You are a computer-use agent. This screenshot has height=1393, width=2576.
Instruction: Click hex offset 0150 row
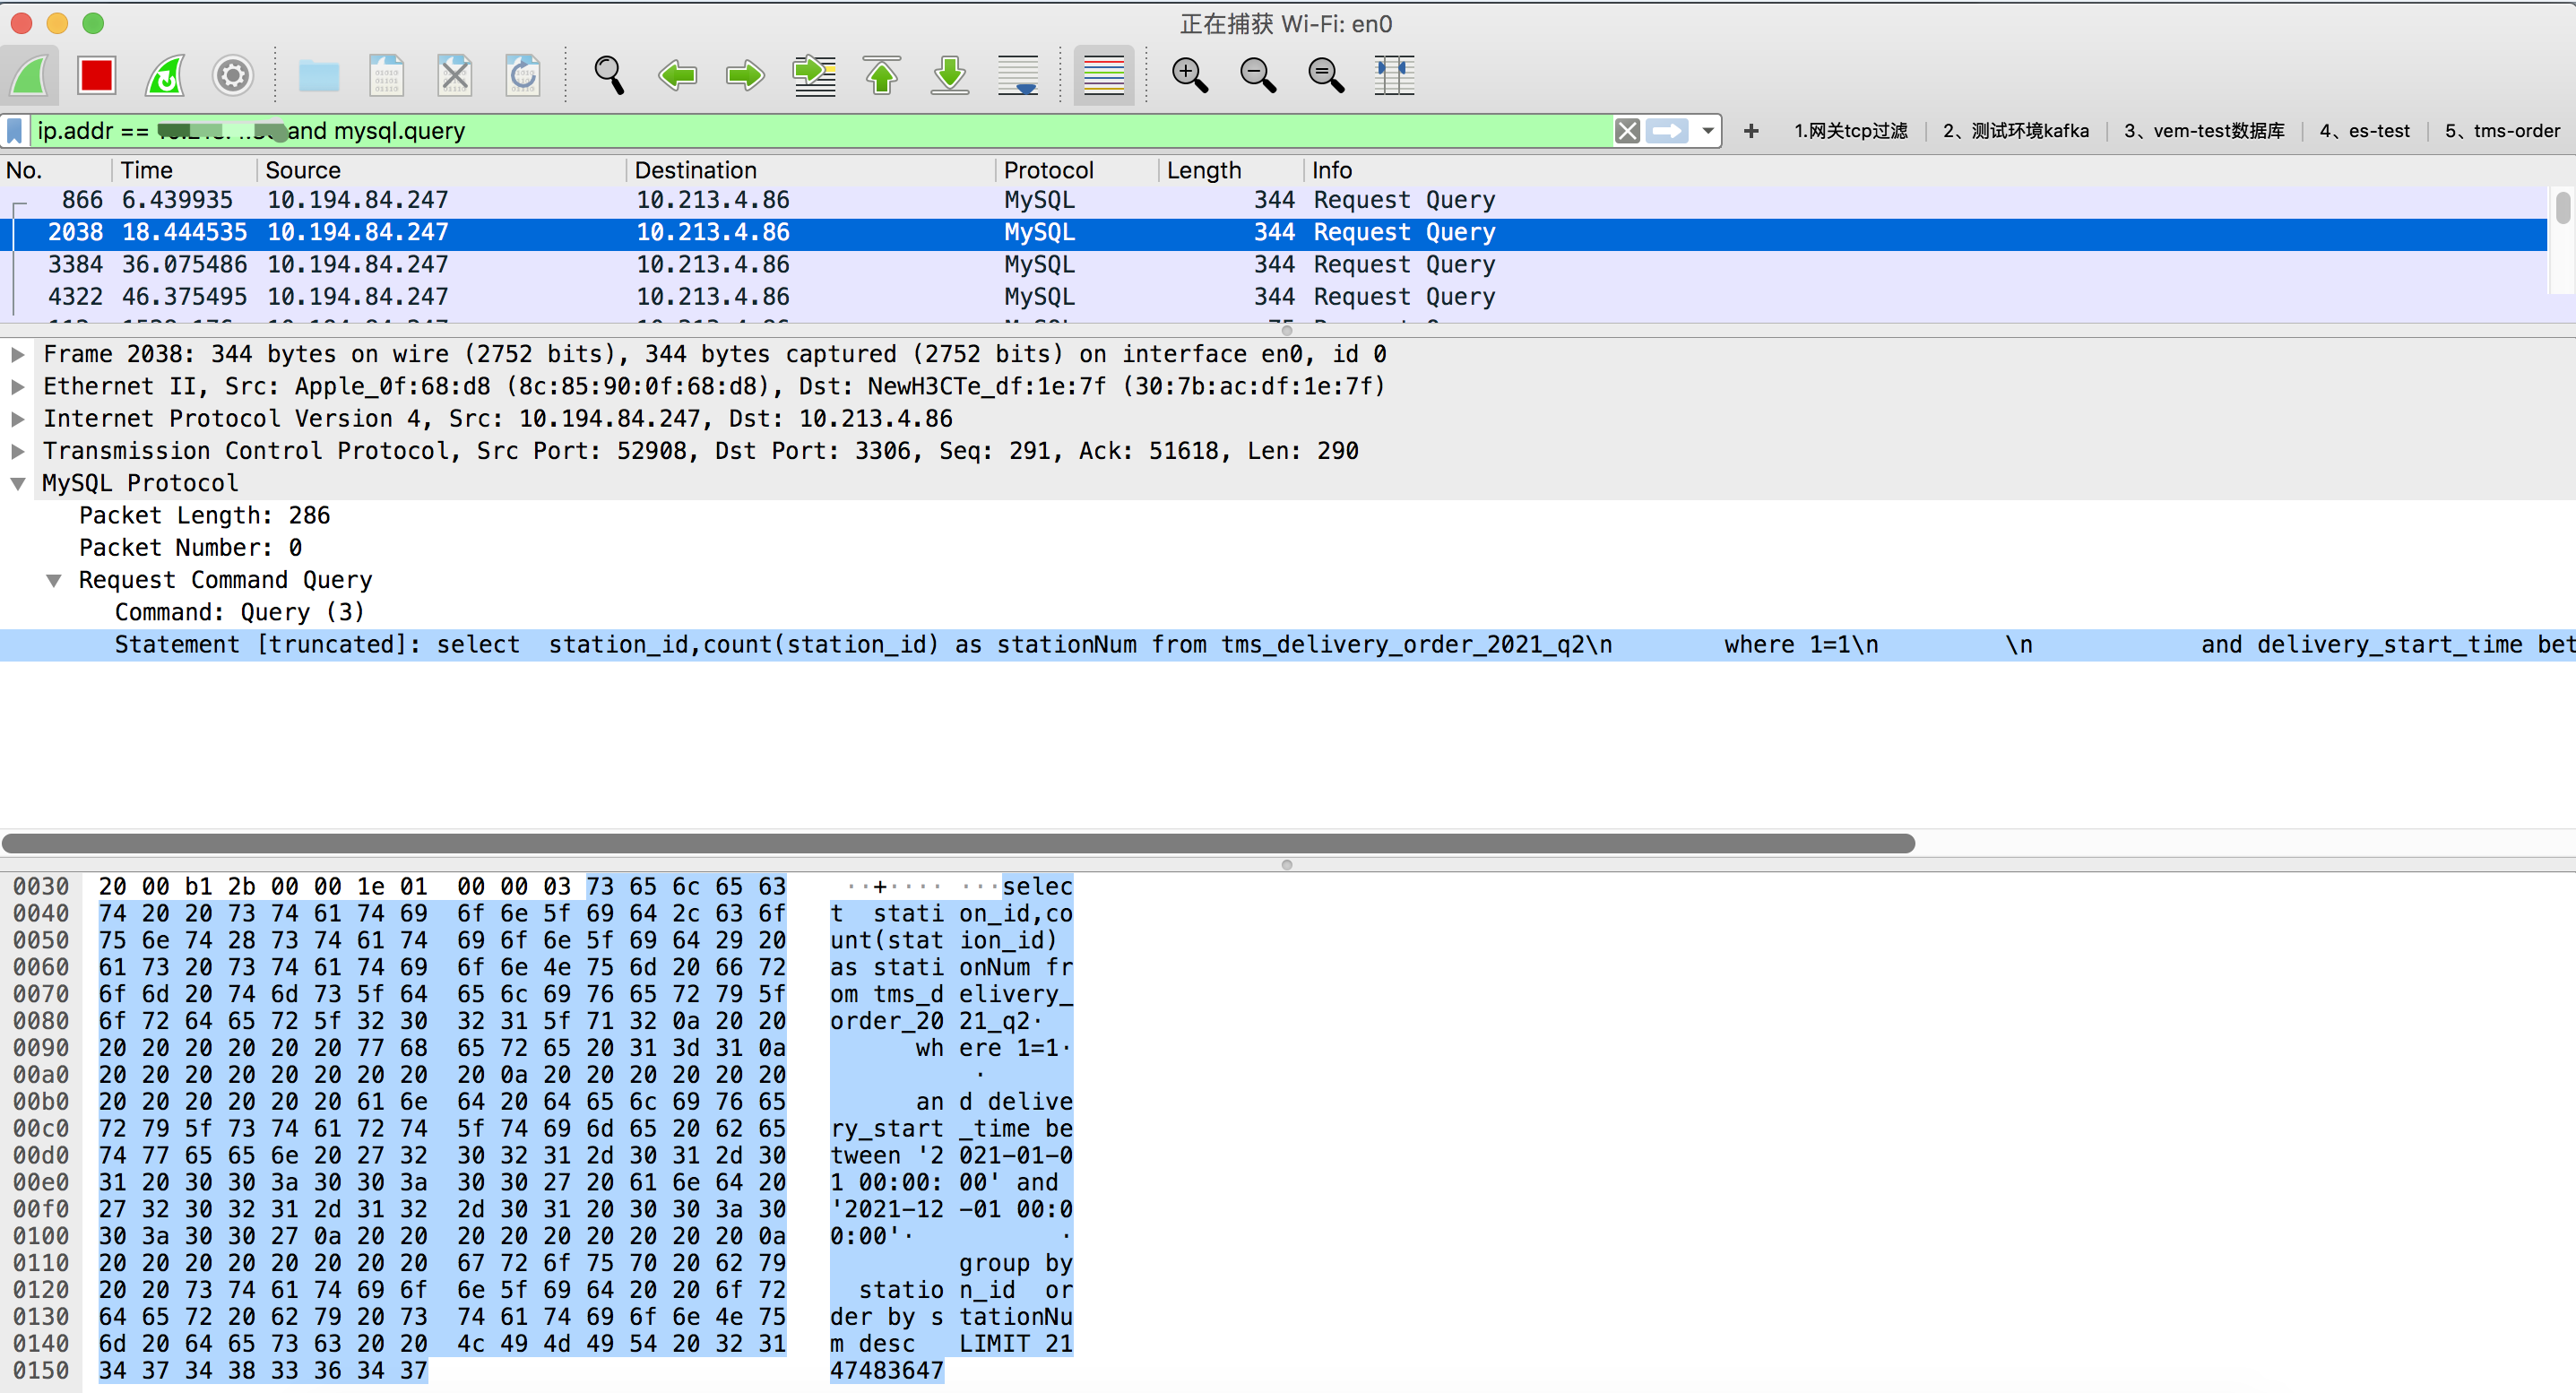coord(41,1371)
